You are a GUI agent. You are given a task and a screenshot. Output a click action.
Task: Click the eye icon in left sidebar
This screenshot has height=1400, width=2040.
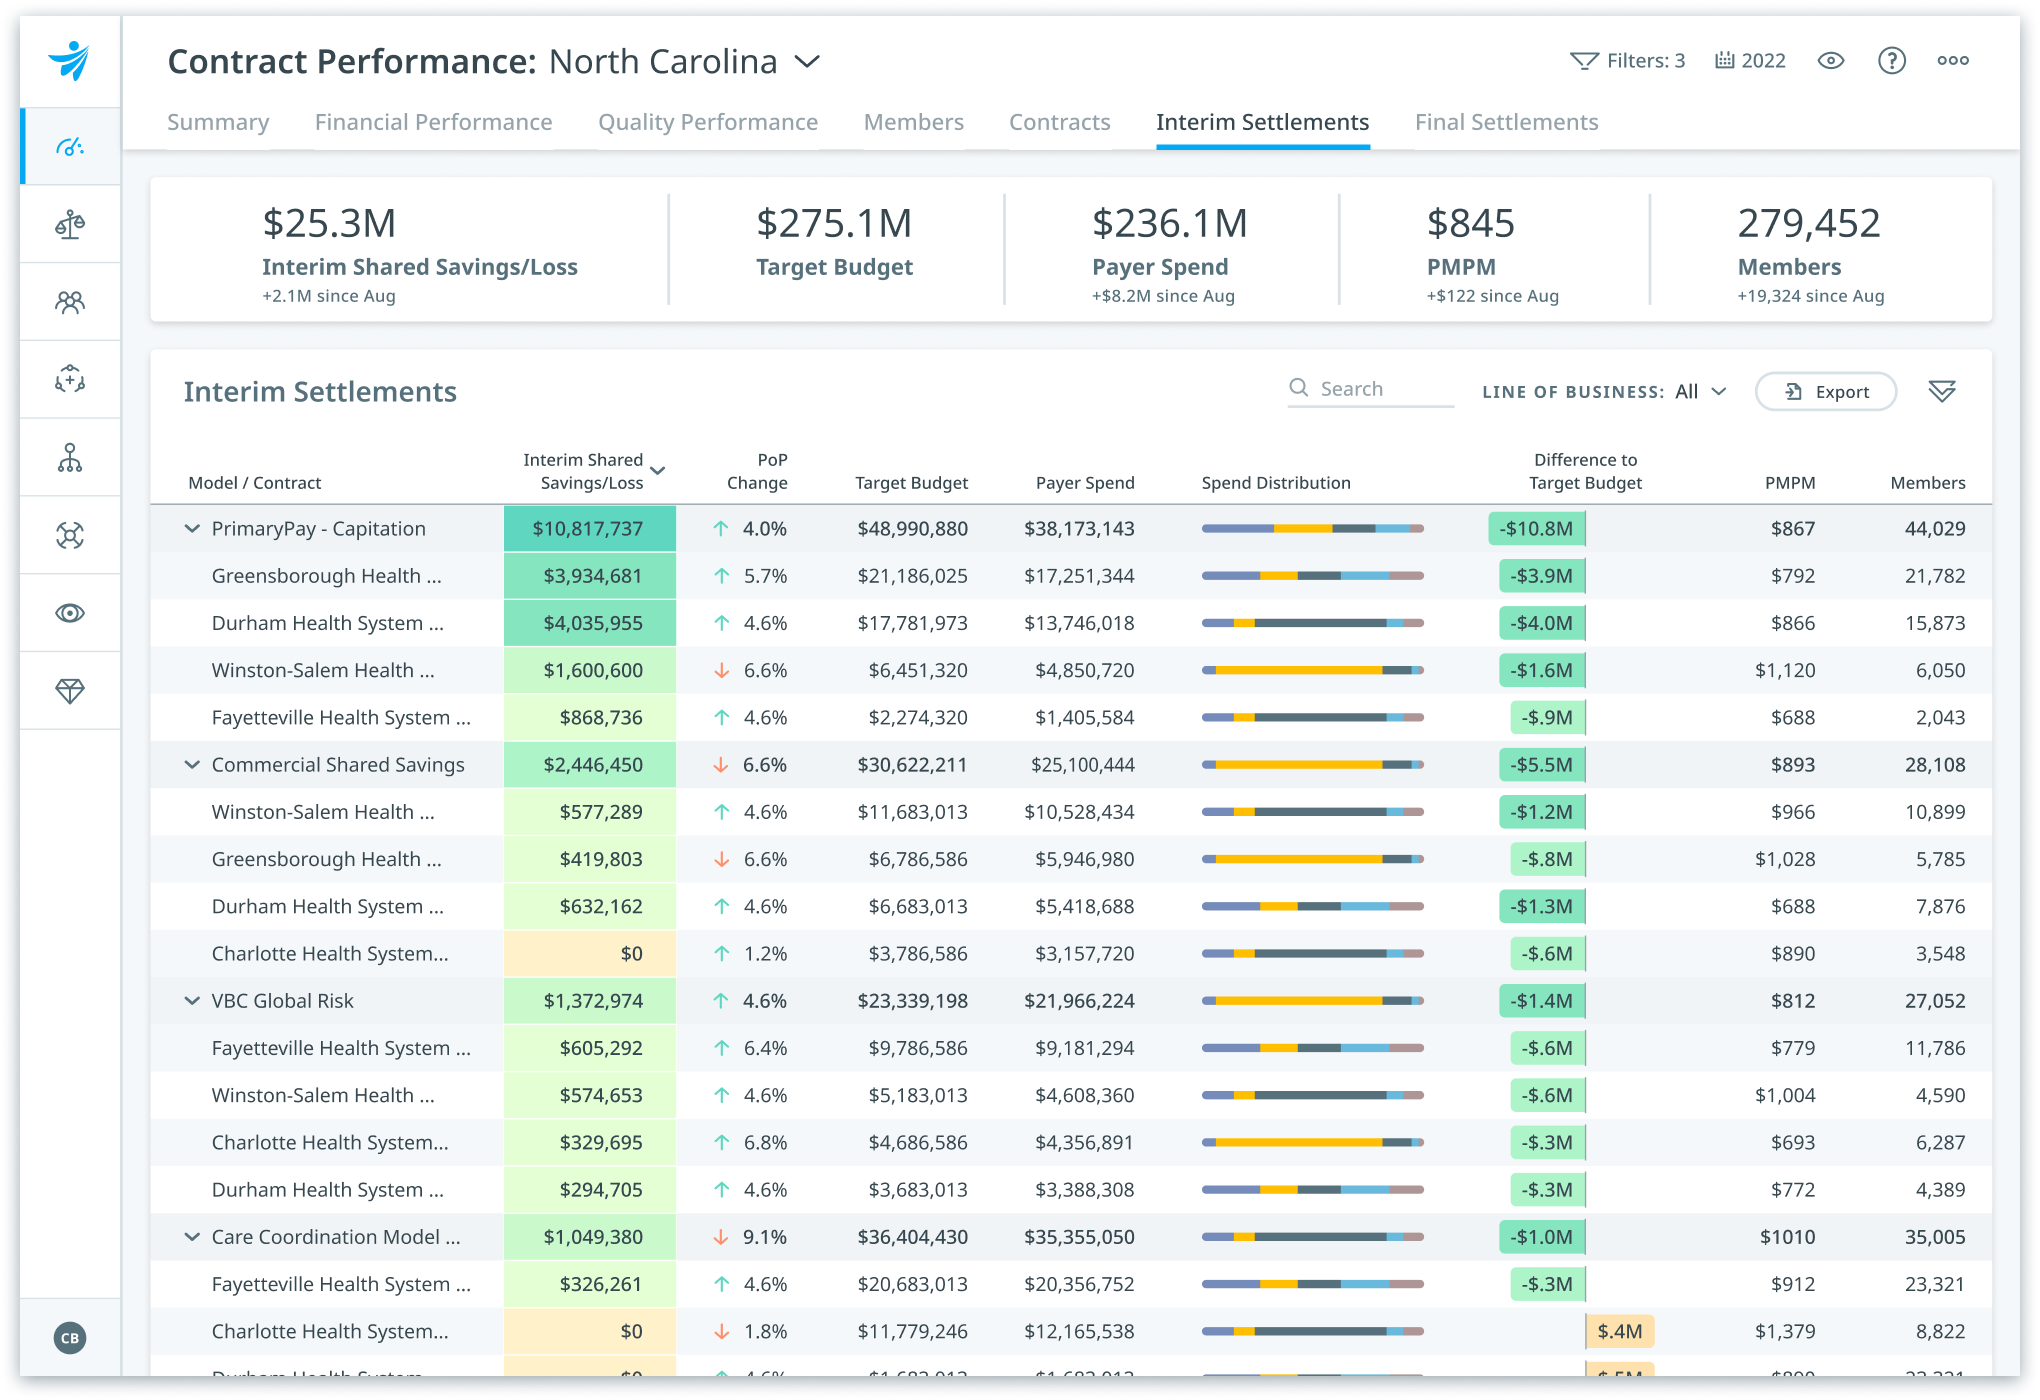tap(70, 613)
